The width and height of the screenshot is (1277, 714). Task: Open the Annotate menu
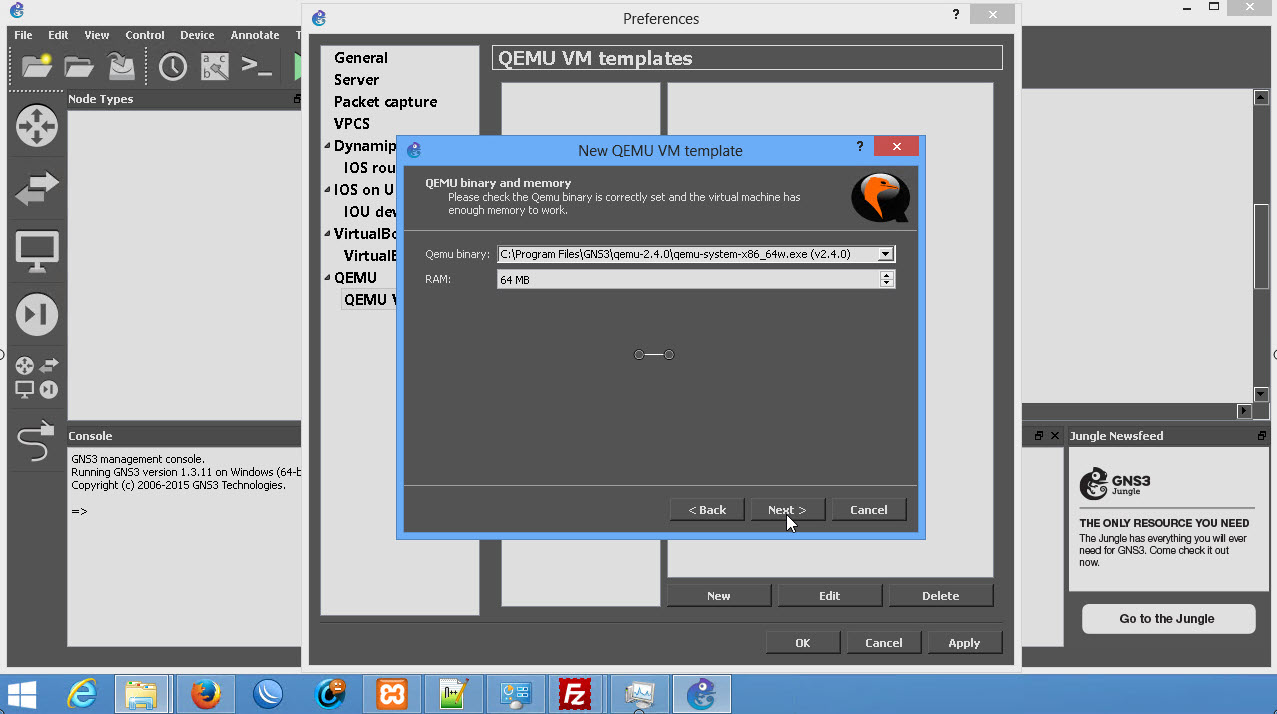(255, 35)
